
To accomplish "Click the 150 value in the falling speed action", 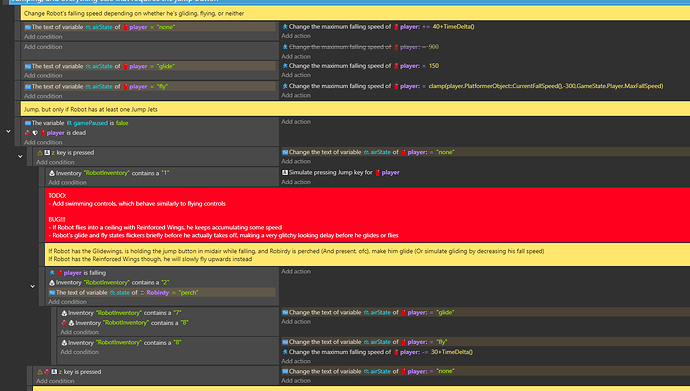I will click(x=434, y=66).
